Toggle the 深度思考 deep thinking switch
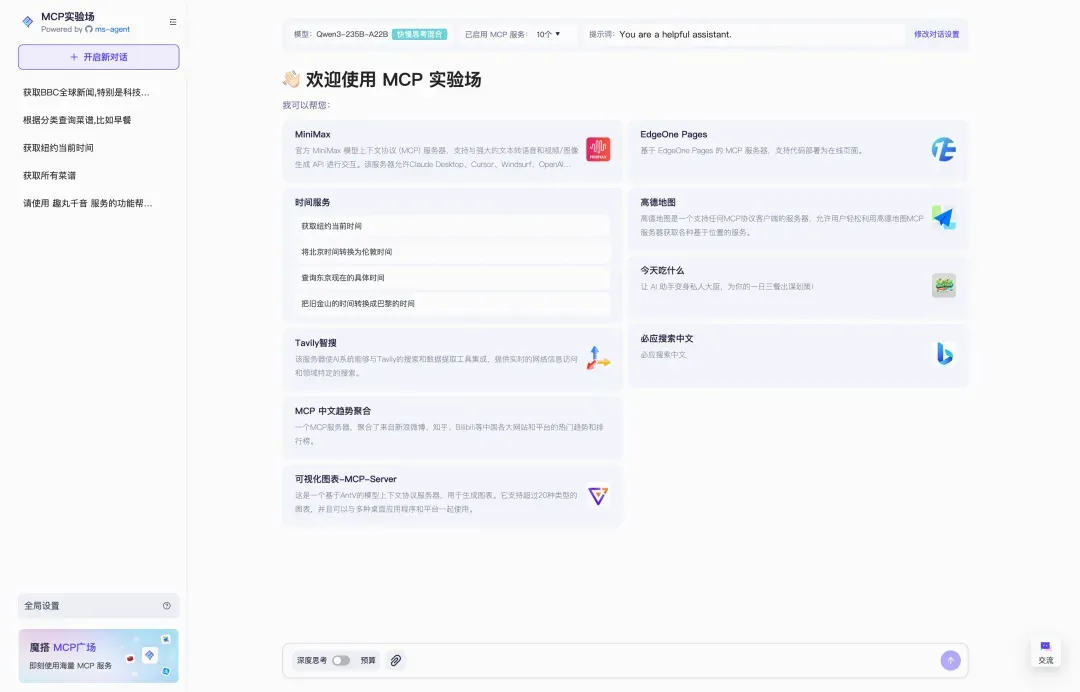 coord(341,660)
